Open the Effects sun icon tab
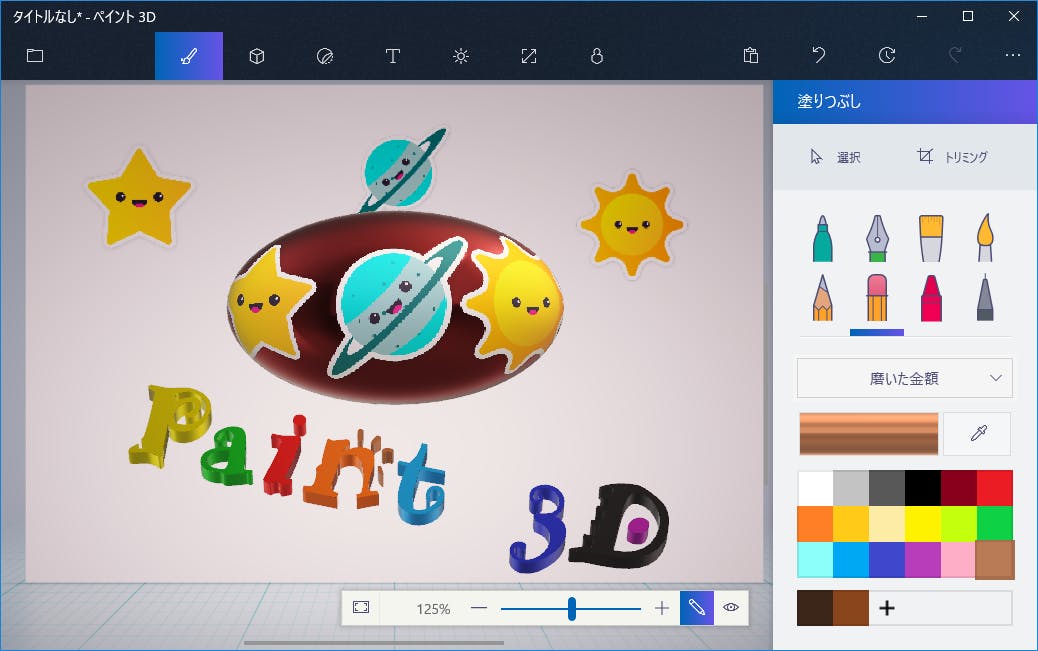1038x651 pixels. pyautogui.click(x=461, y=56)
